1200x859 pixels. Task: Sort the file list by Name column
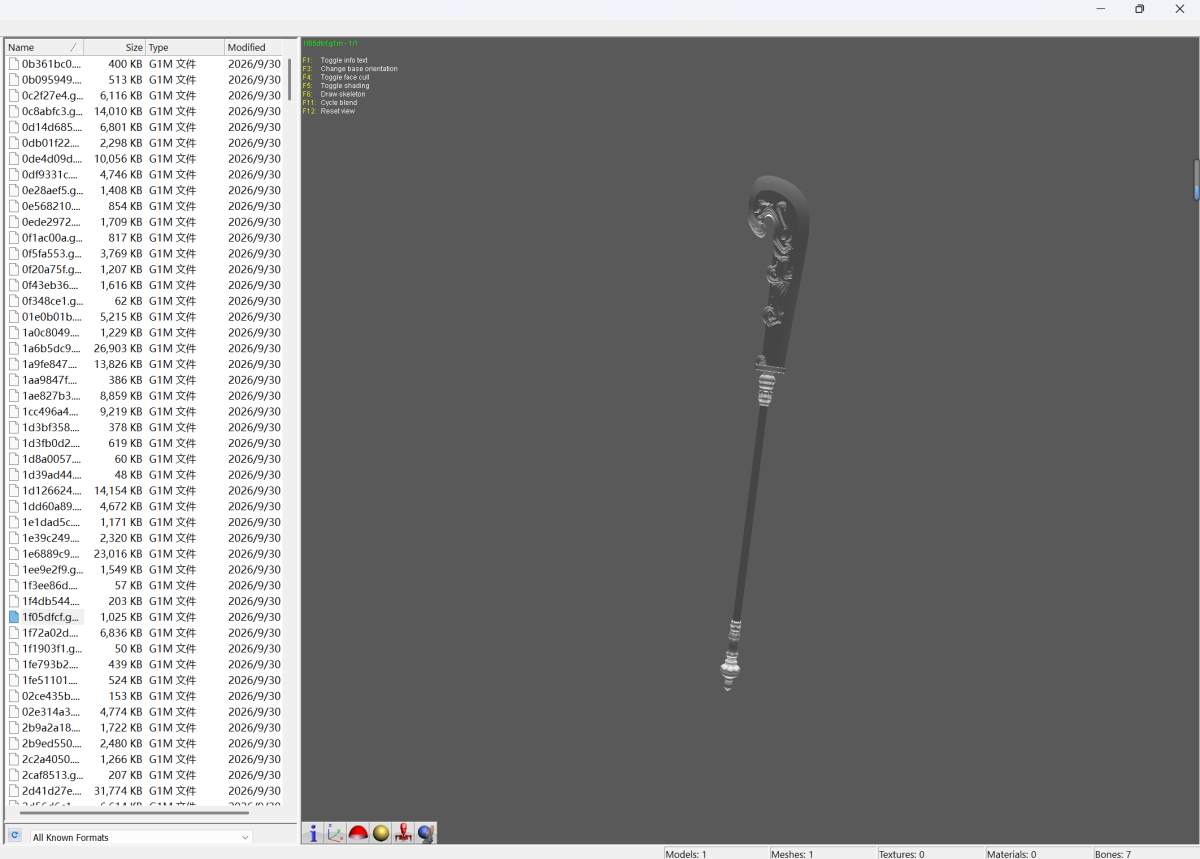(x=44, y=47)
